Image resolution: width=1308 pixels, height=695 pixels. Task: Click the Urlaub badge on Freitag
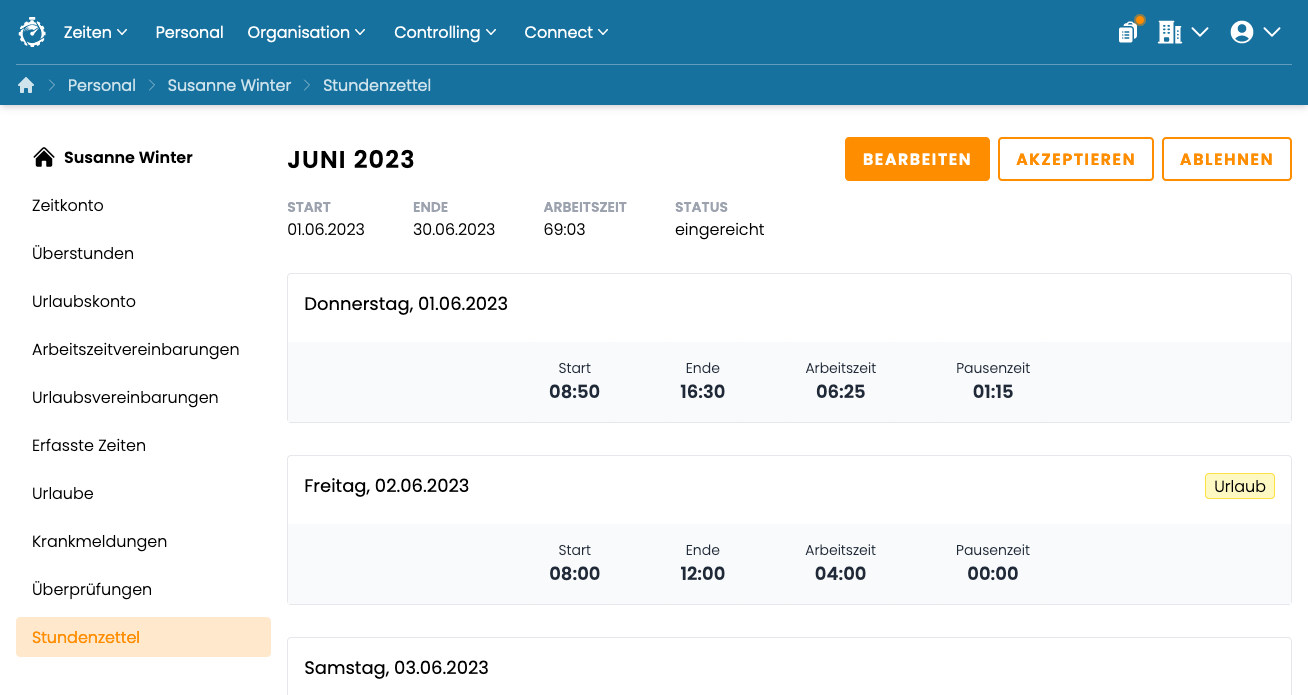(1240, 486)
